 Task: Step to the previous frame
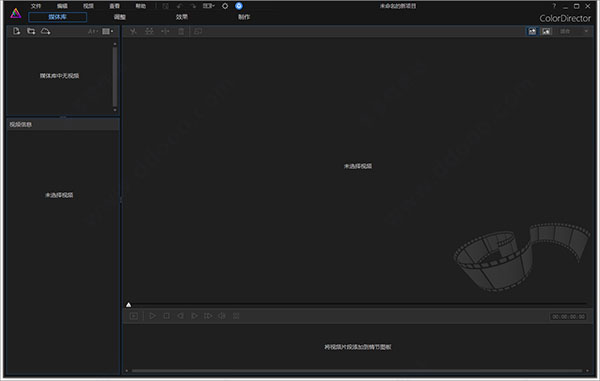180,316
